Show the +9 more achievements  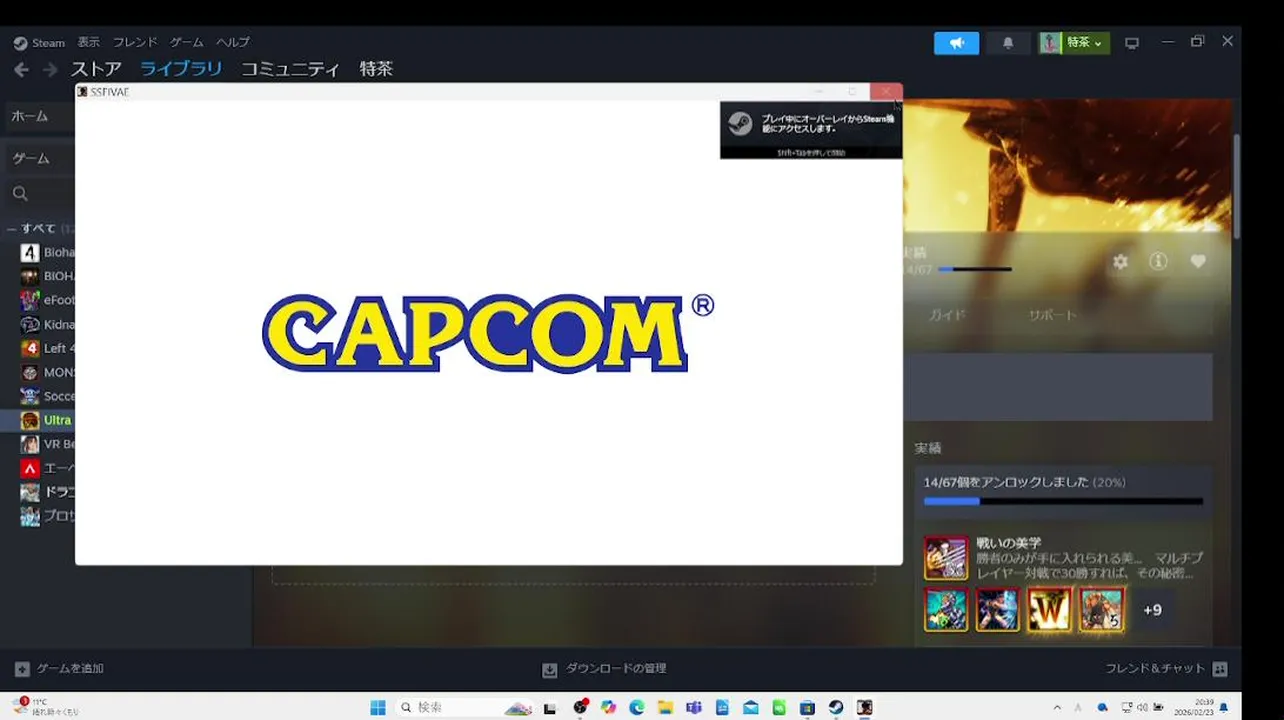point(1152,609)
